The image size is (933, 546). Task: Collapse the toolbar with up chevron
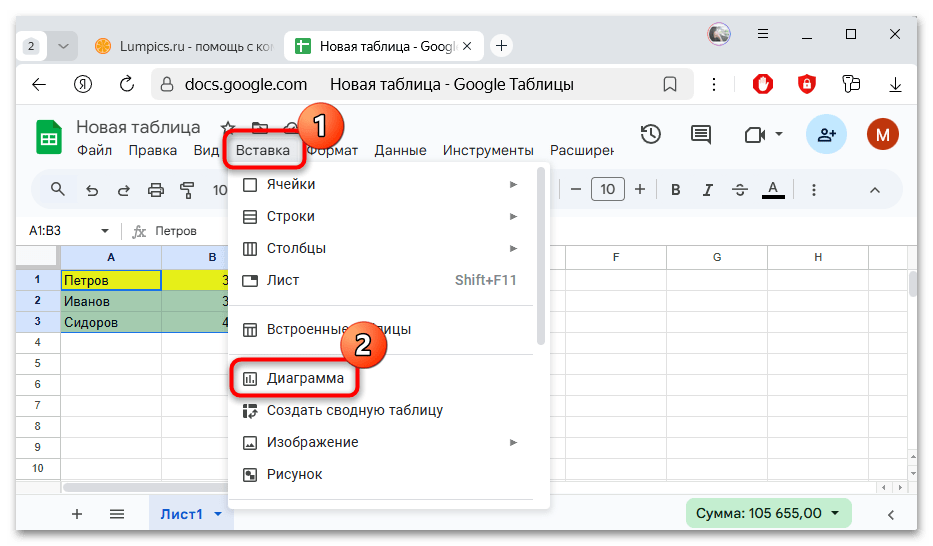pos(874,190)
